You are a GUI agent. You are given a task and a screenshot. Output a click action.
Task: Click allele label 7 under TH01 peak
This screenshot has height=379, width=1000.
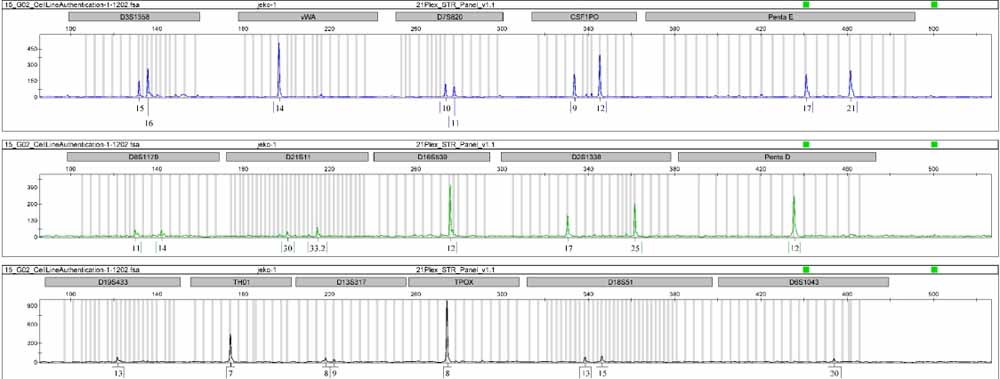230,373
